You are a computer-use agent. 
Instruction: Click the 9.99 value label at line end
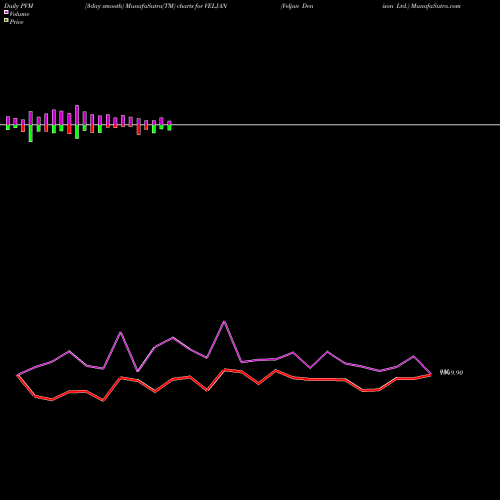pyautogui.click(x=452, y=372)
